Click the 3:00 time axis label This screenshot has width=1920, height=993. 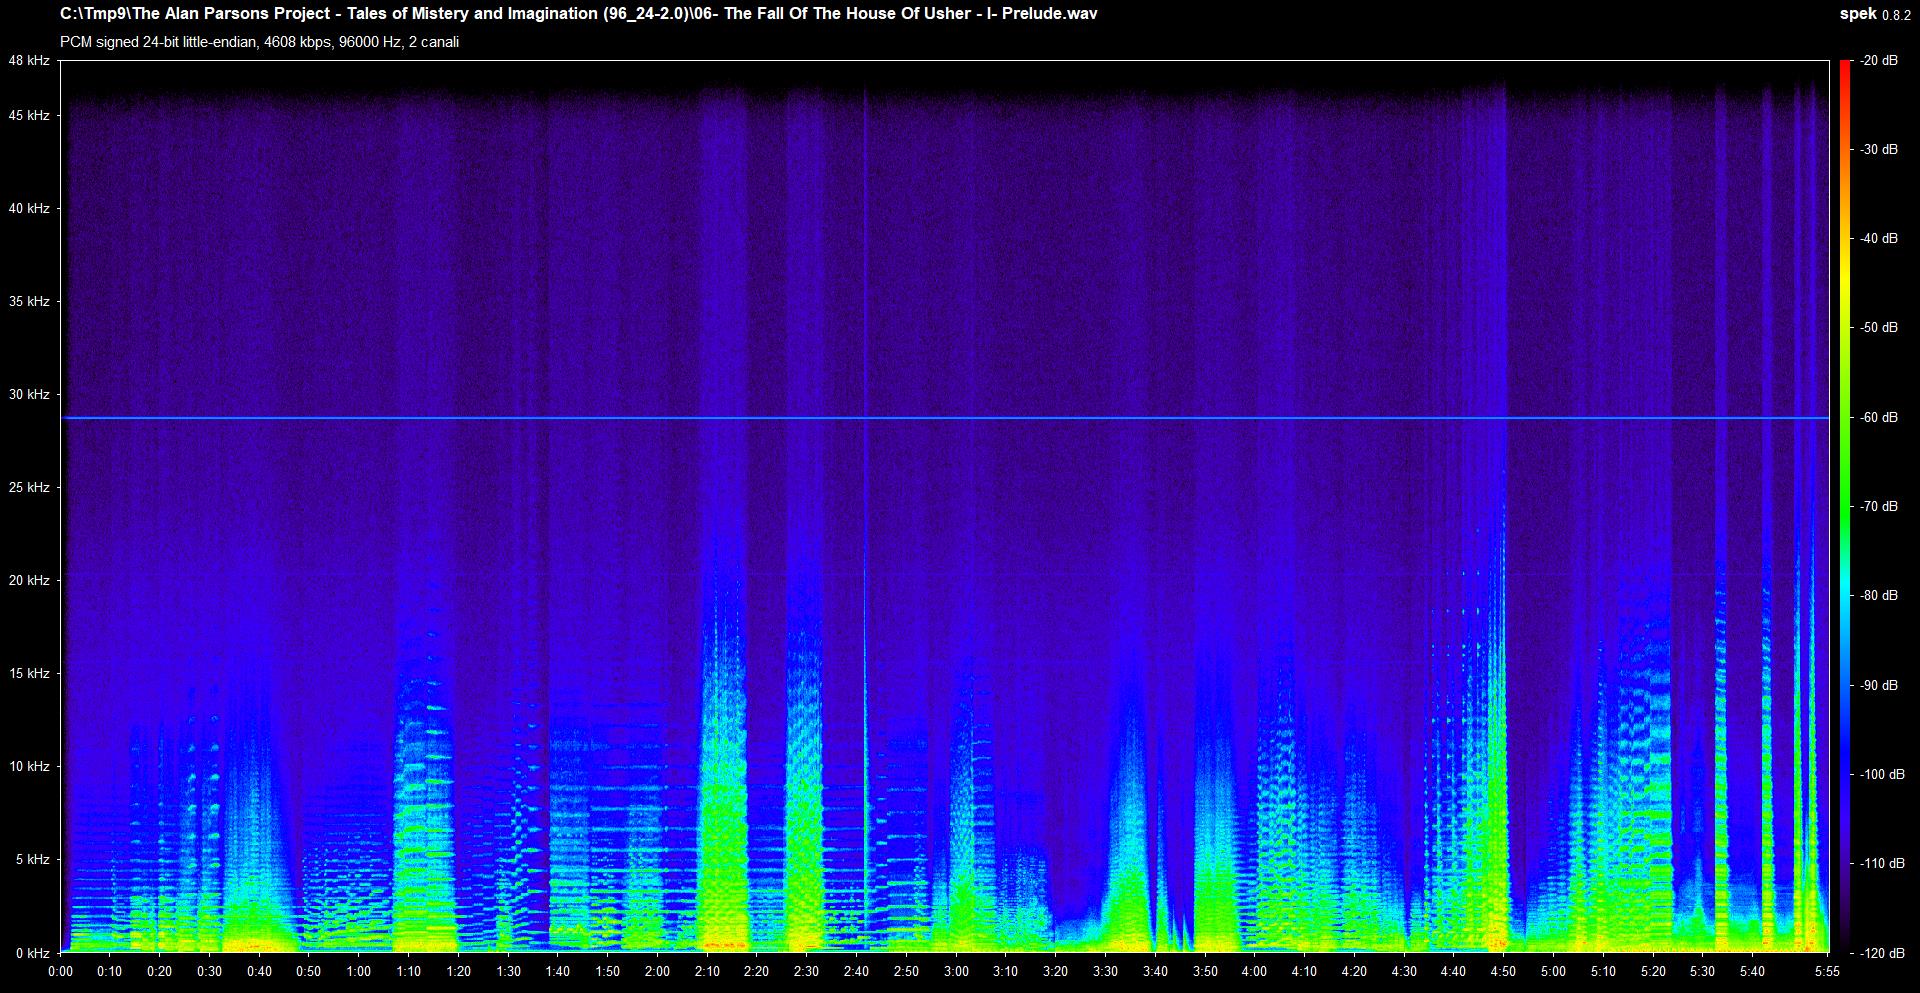pos(955,972)
